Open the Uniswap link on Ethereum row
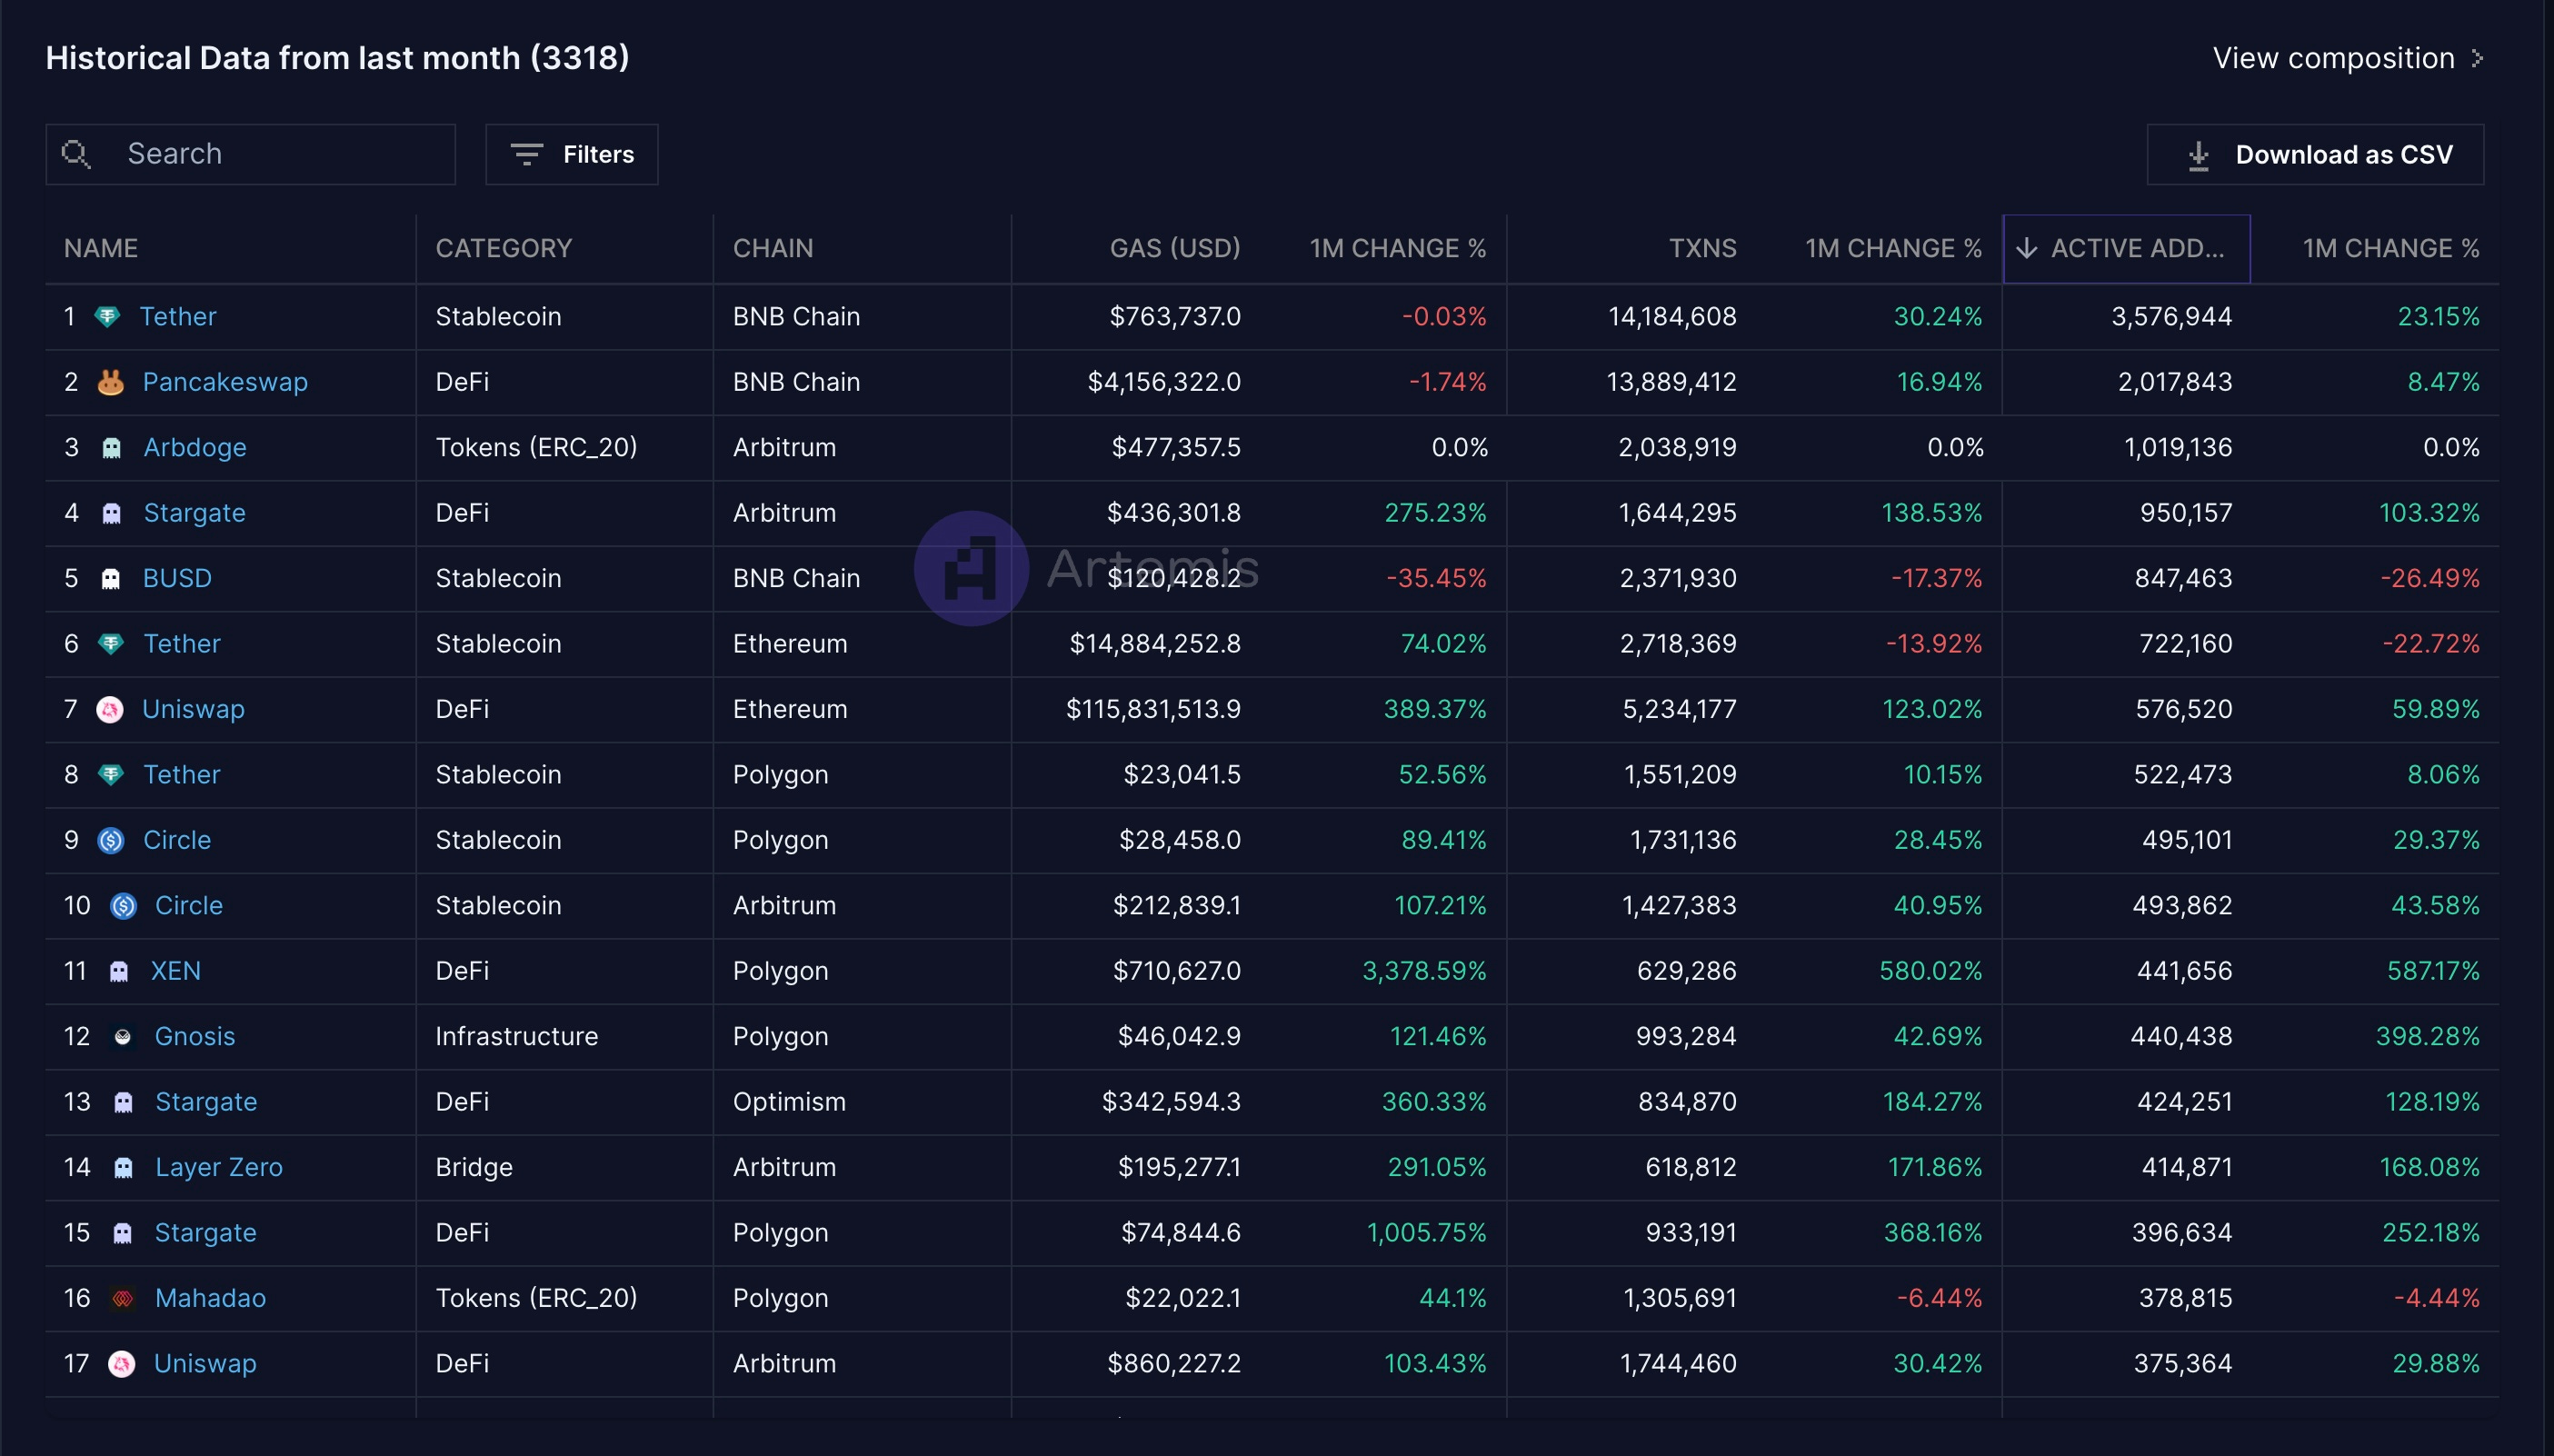Screen dimensions: 2554x1456 click(194, 710)
